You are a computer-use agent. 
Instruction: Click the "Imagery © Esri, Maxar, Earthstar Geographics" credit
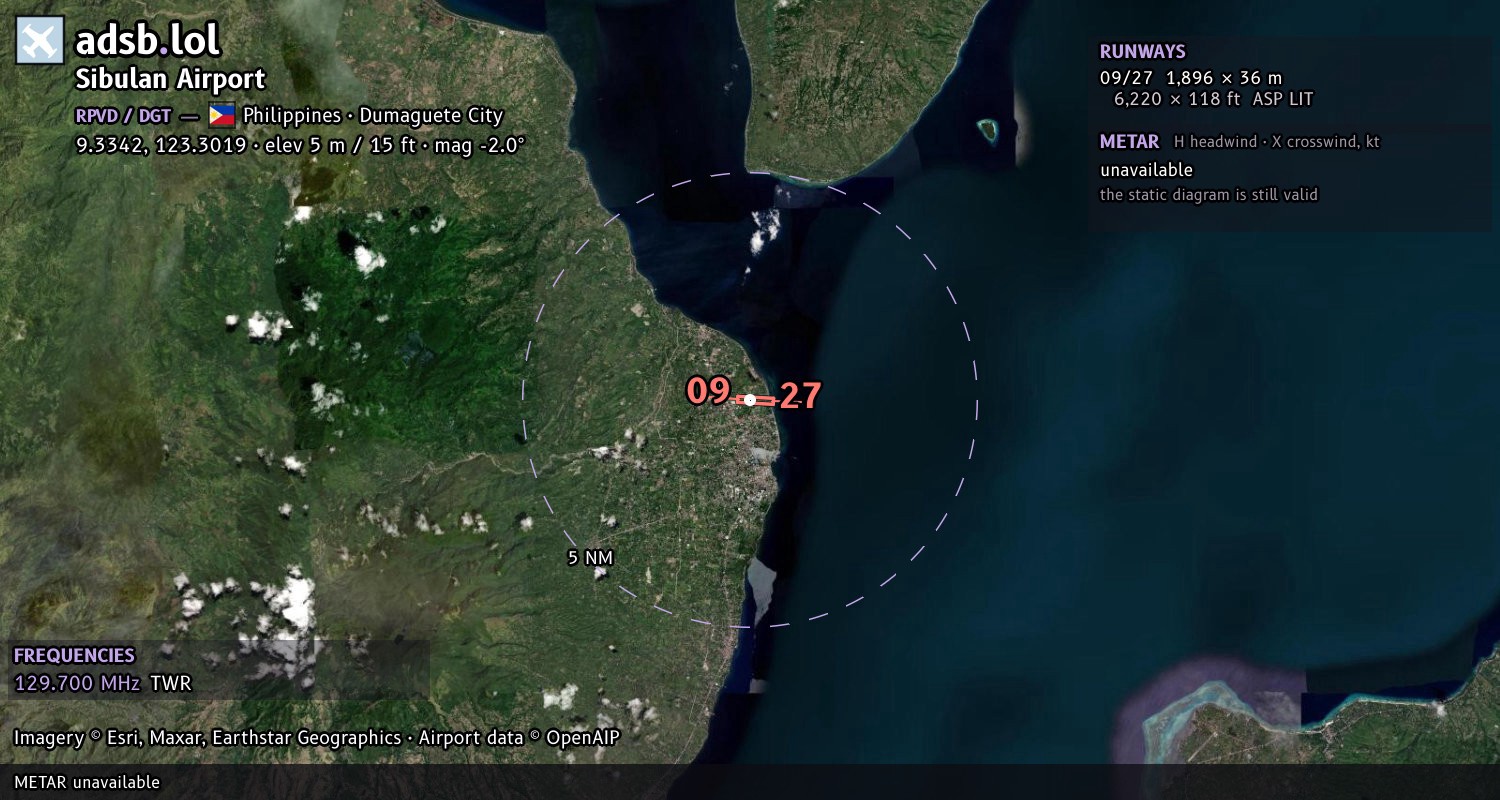(207, 738)
